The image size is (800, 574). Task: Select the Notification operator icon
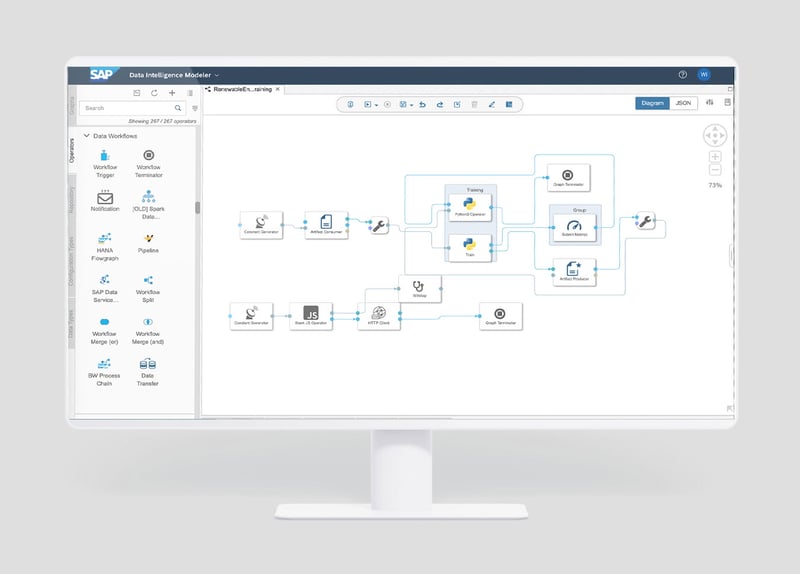(105, 197)
